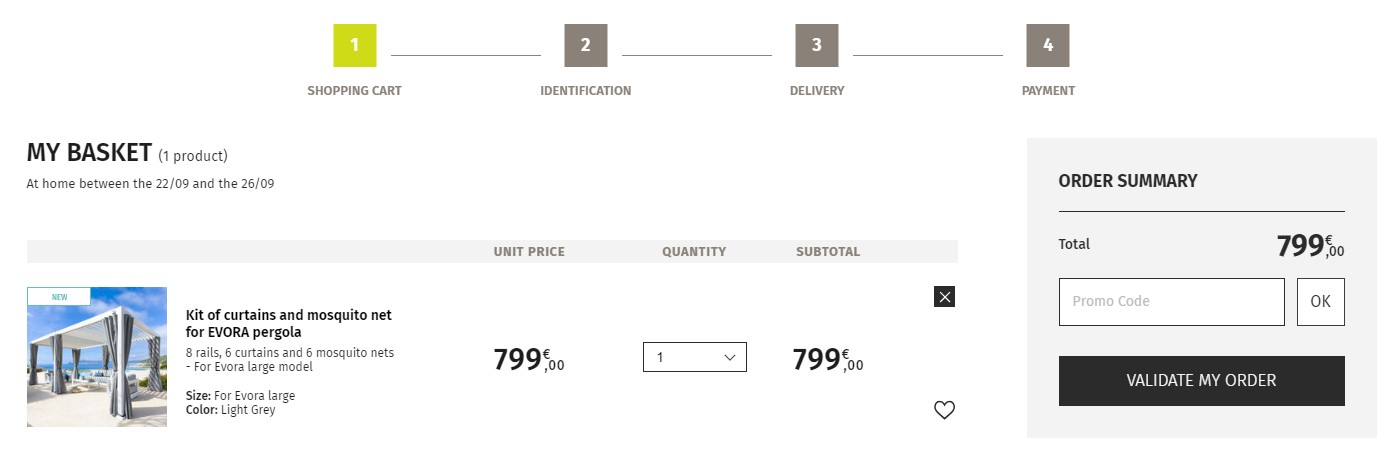Screen dimensions: 1395x451
Task: Add the product to wishlist via heart icon
Action: [x=945, y=410]
